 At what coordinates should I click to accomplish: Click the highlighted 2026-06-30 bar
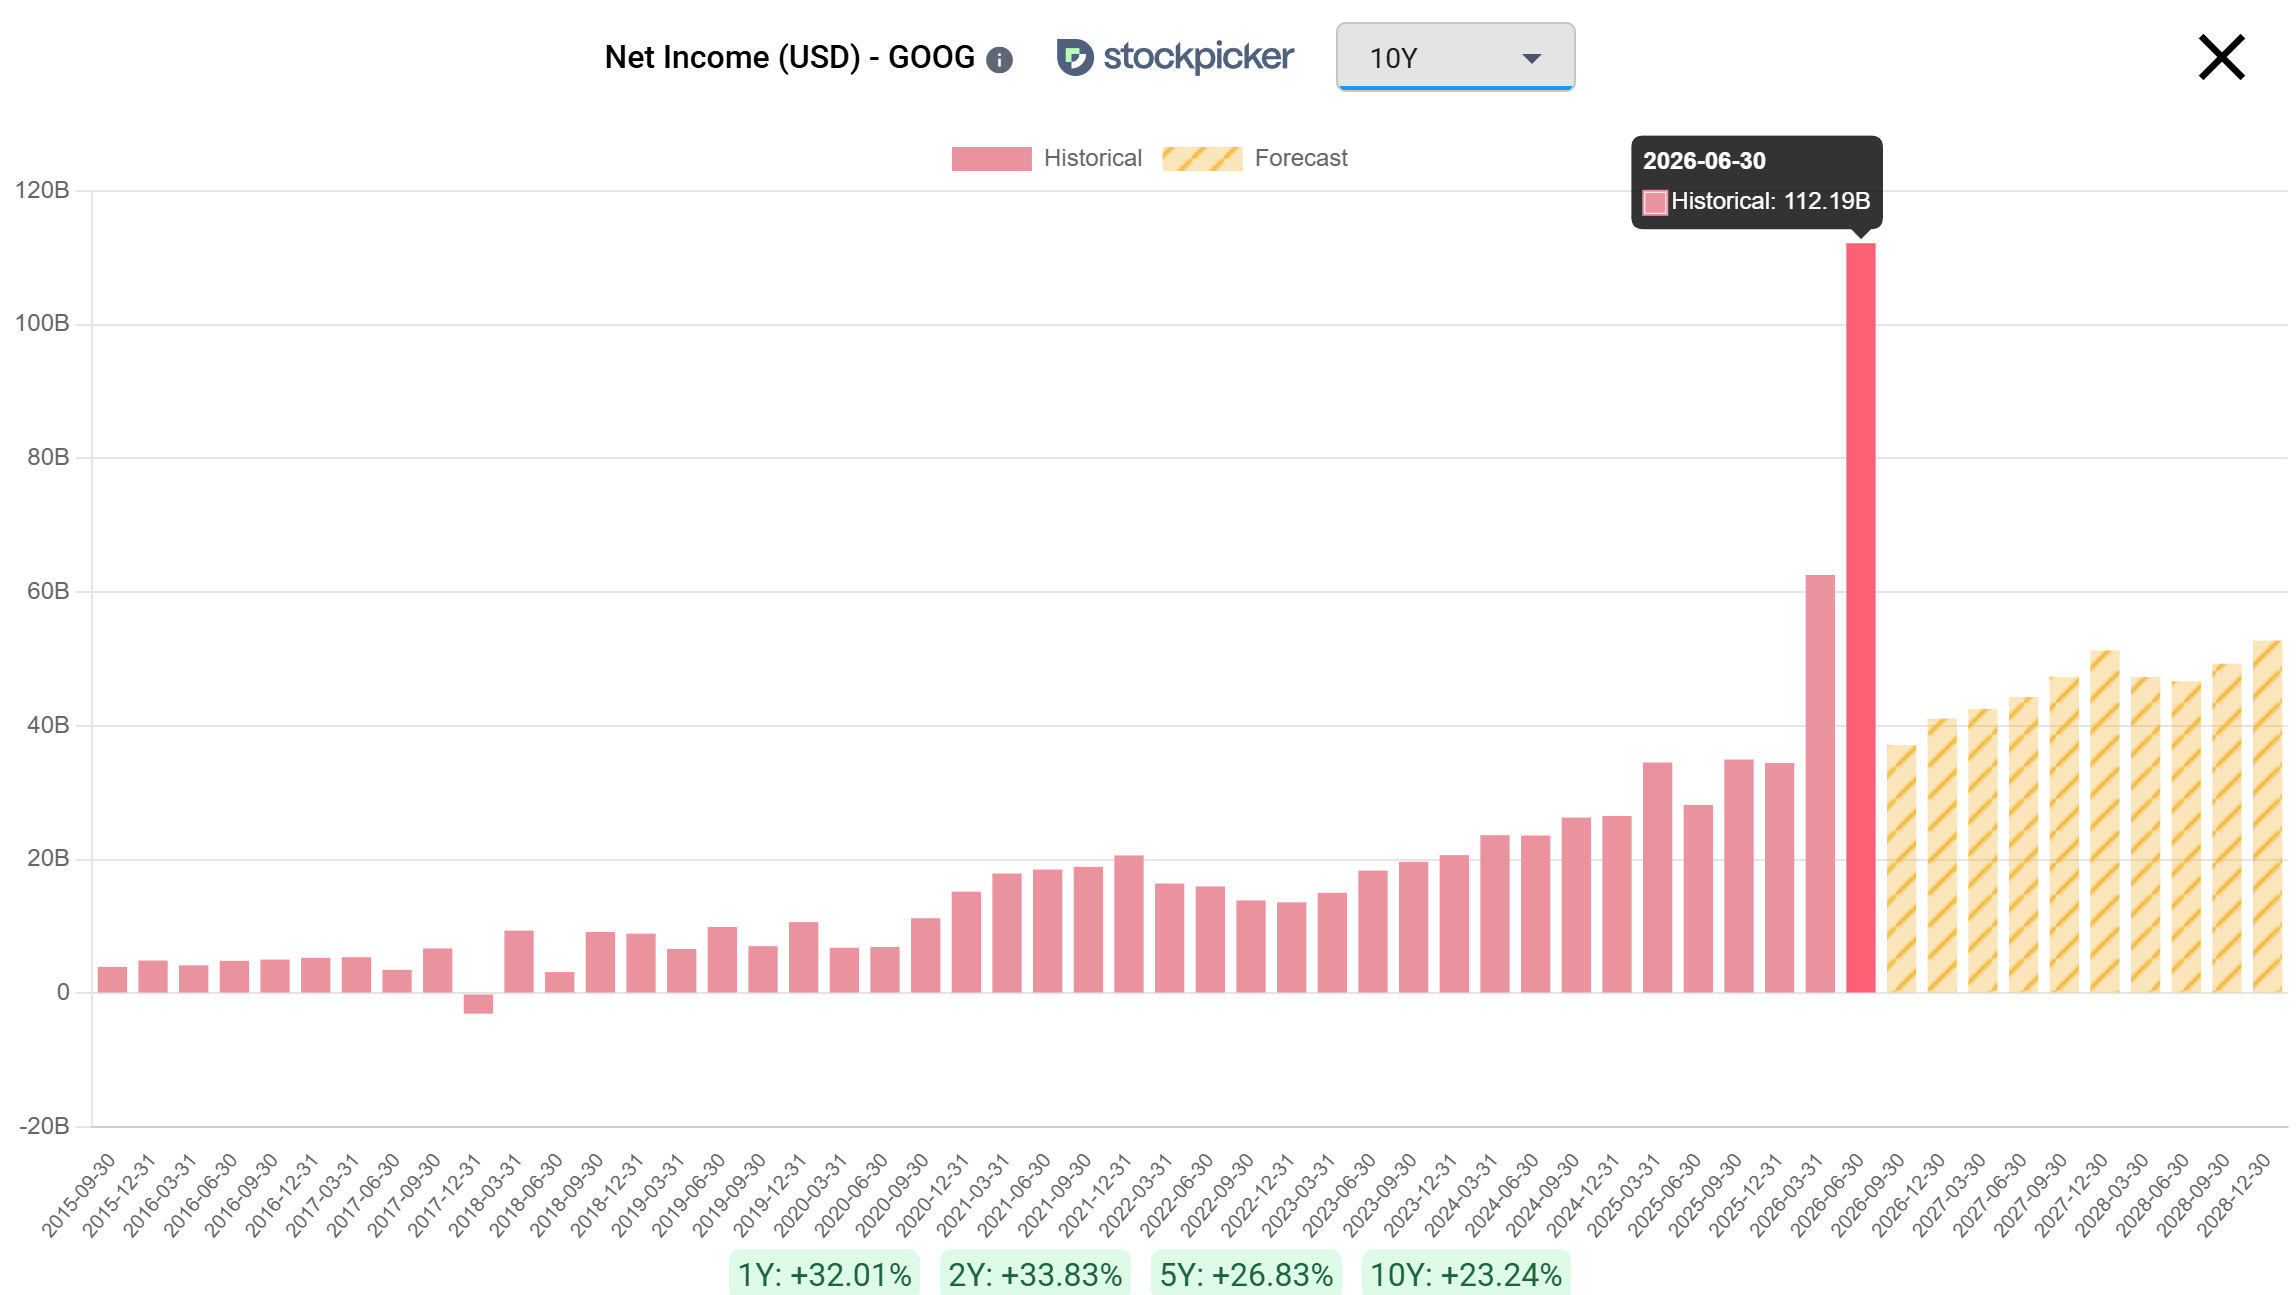1860,617
